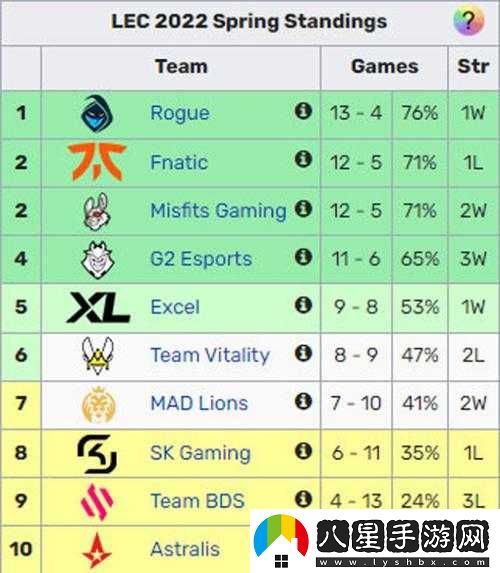Click the Rogue team logo
This screenshot has width=500, height=573.
97,113
